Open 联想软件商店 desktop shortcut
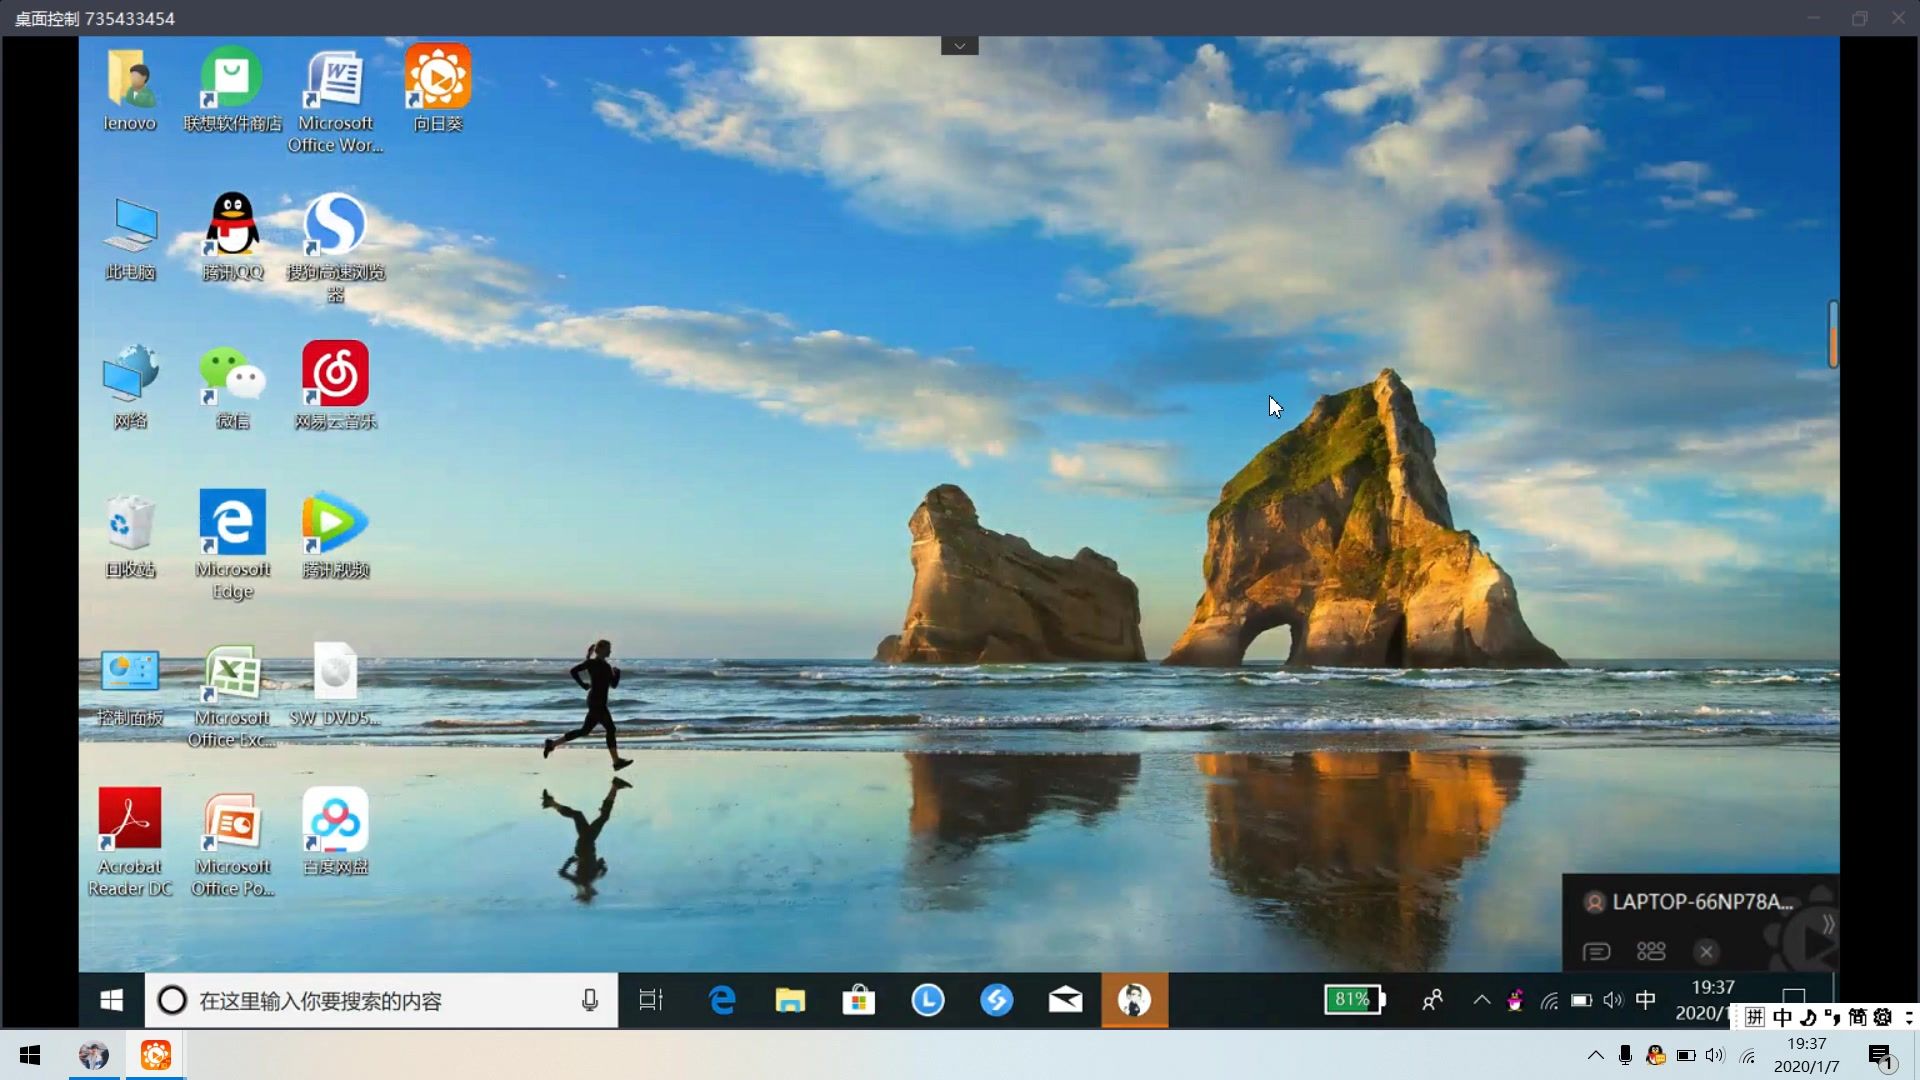The image size is (1920, 1080). (x=232, y=90)
